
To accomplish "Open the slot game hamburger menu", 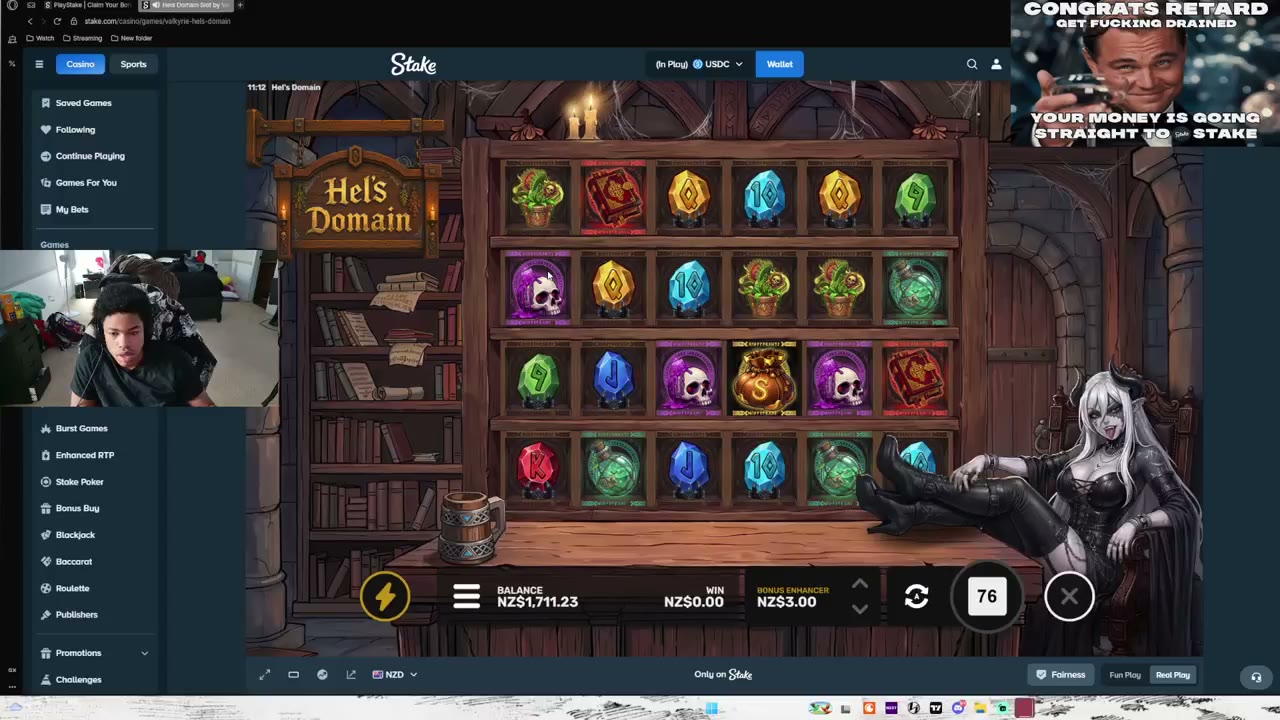I will (x=466, y=597).
